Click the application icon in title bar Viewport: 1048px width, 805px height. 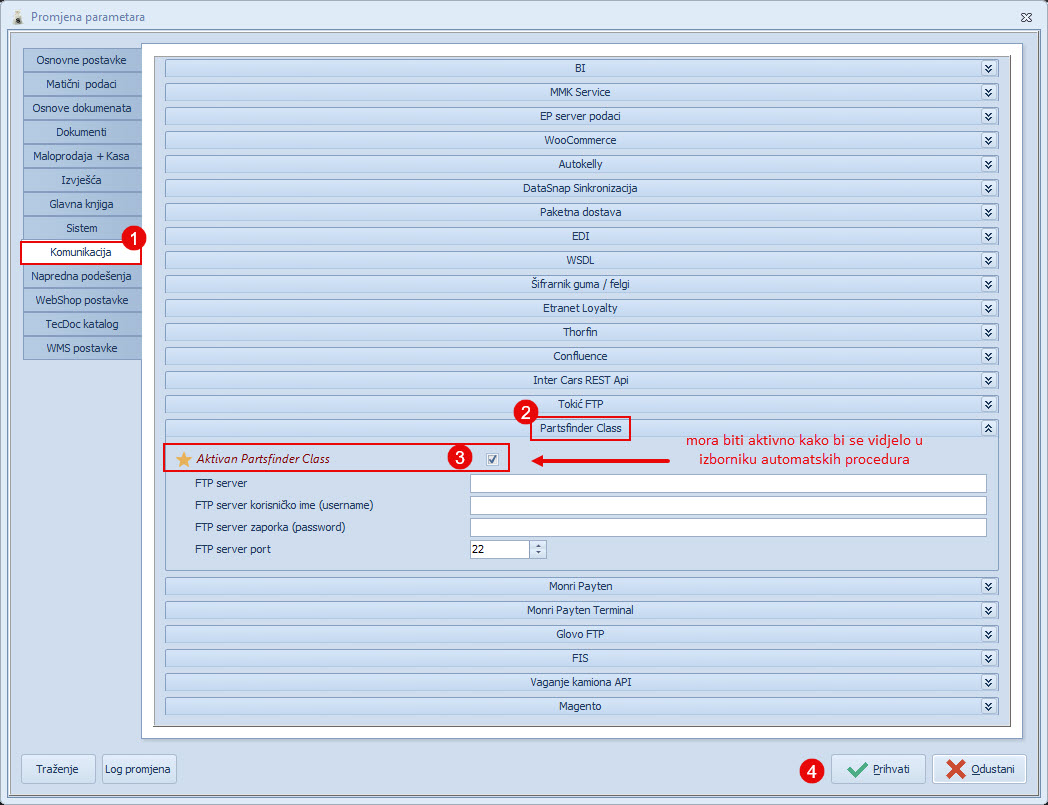coord(17,17)
